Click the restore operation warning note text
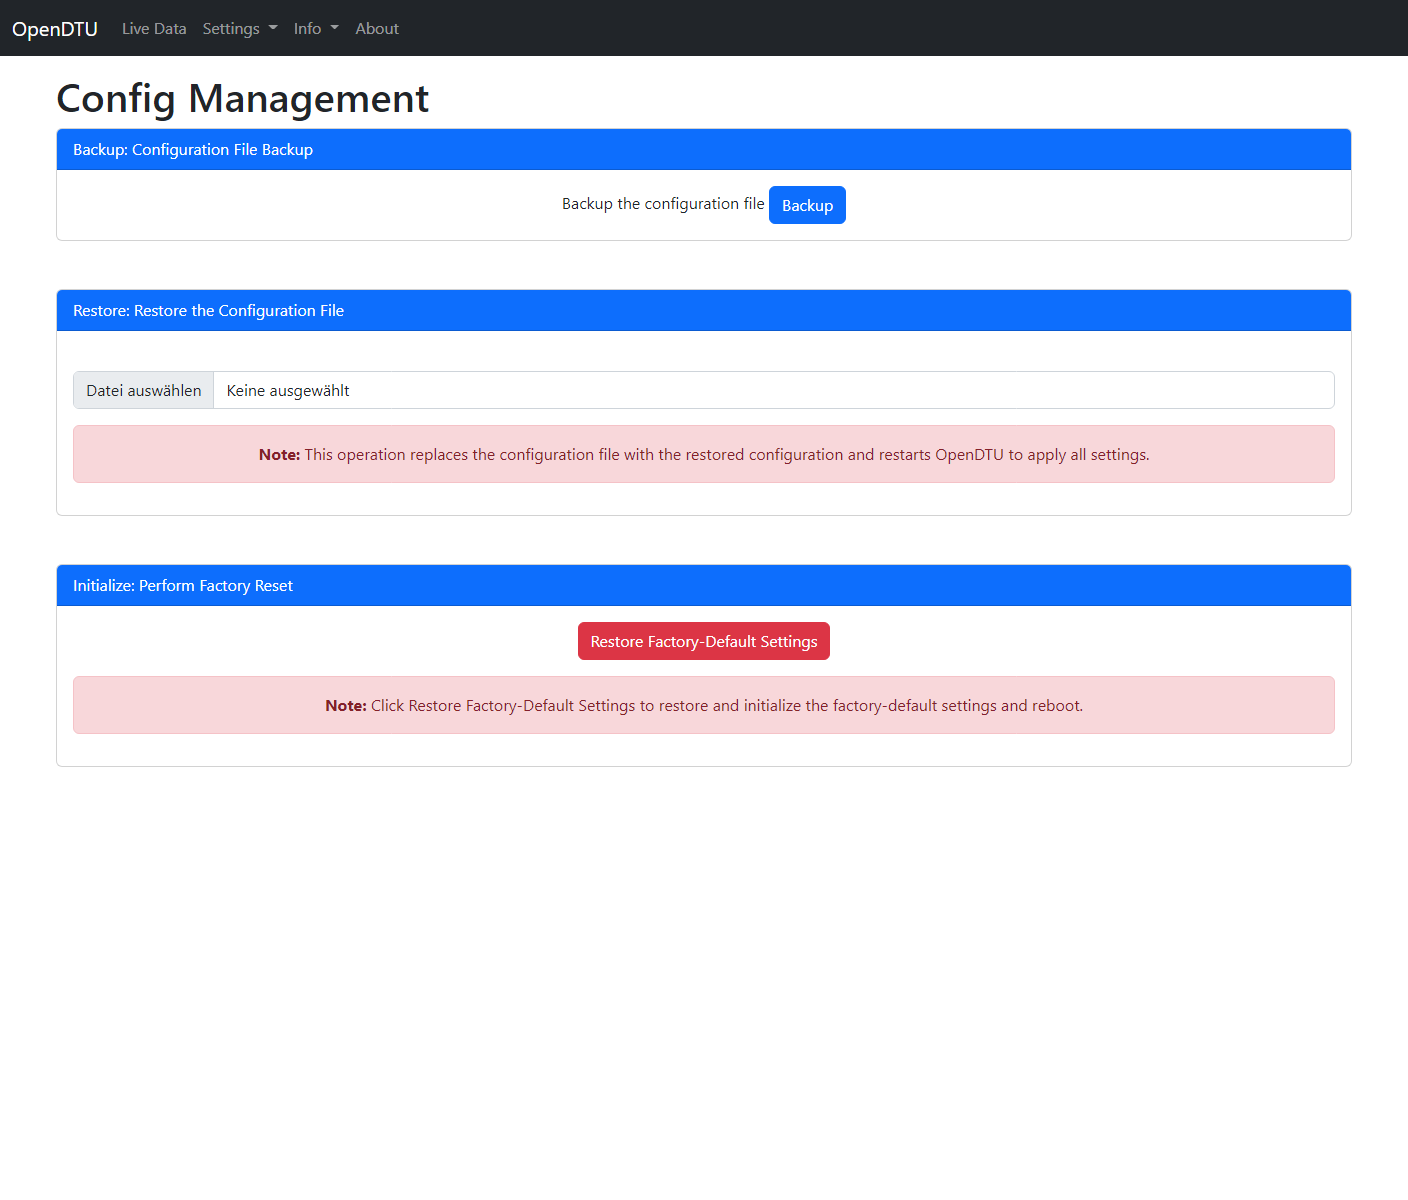The height and width of the screenshot is (1200, 1408). tap(726, 455)
